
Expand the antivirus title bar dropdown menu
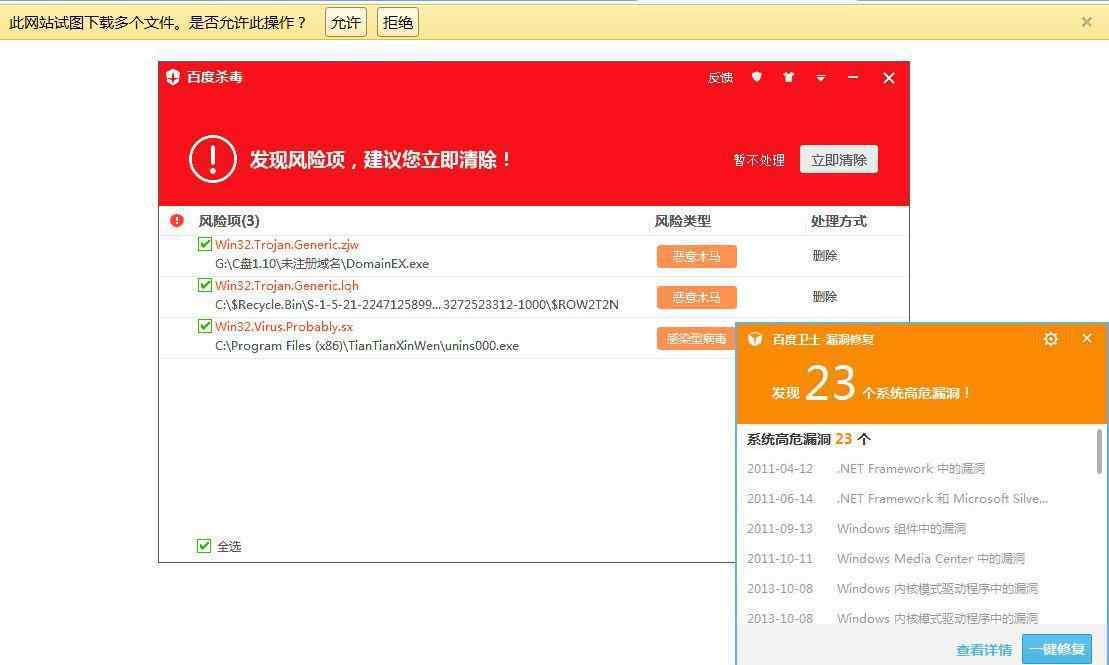(820, 78)
